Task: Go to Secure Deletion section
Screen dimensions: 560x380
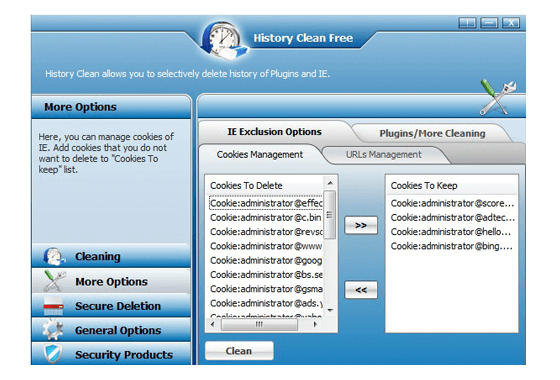Action: click(x=111, y=306)
